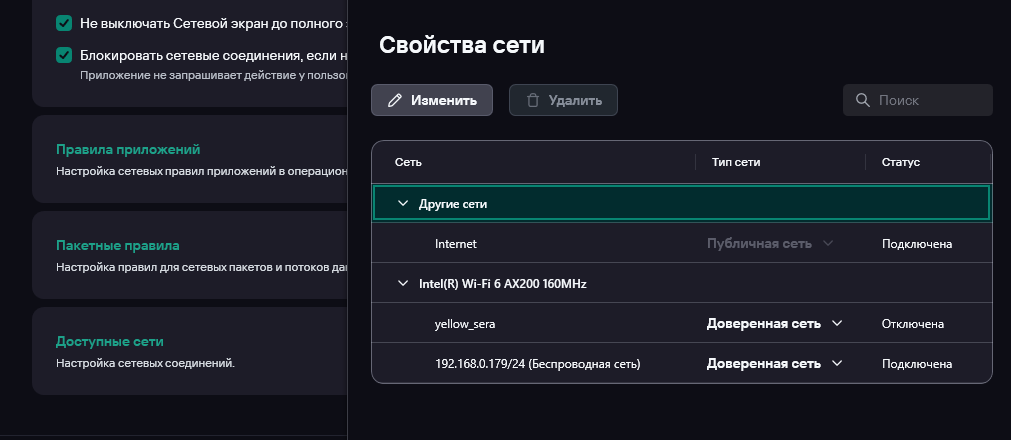Open network type dropdown for yellow_sera
This screenshot has height=440, width=1011.
click(x=837, y=324)
